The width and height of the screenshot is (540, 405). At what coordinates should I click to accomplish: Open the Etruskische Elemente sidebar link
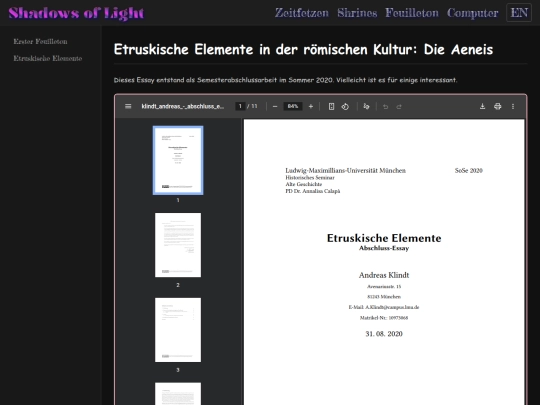click(x=48, y=58)
